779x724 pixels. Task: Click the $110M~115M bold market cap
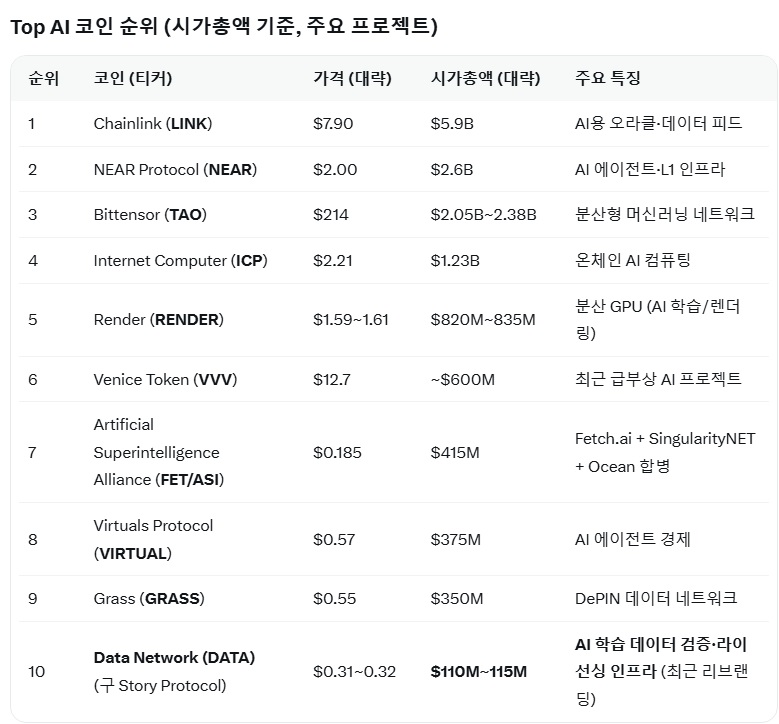point(478,672)
